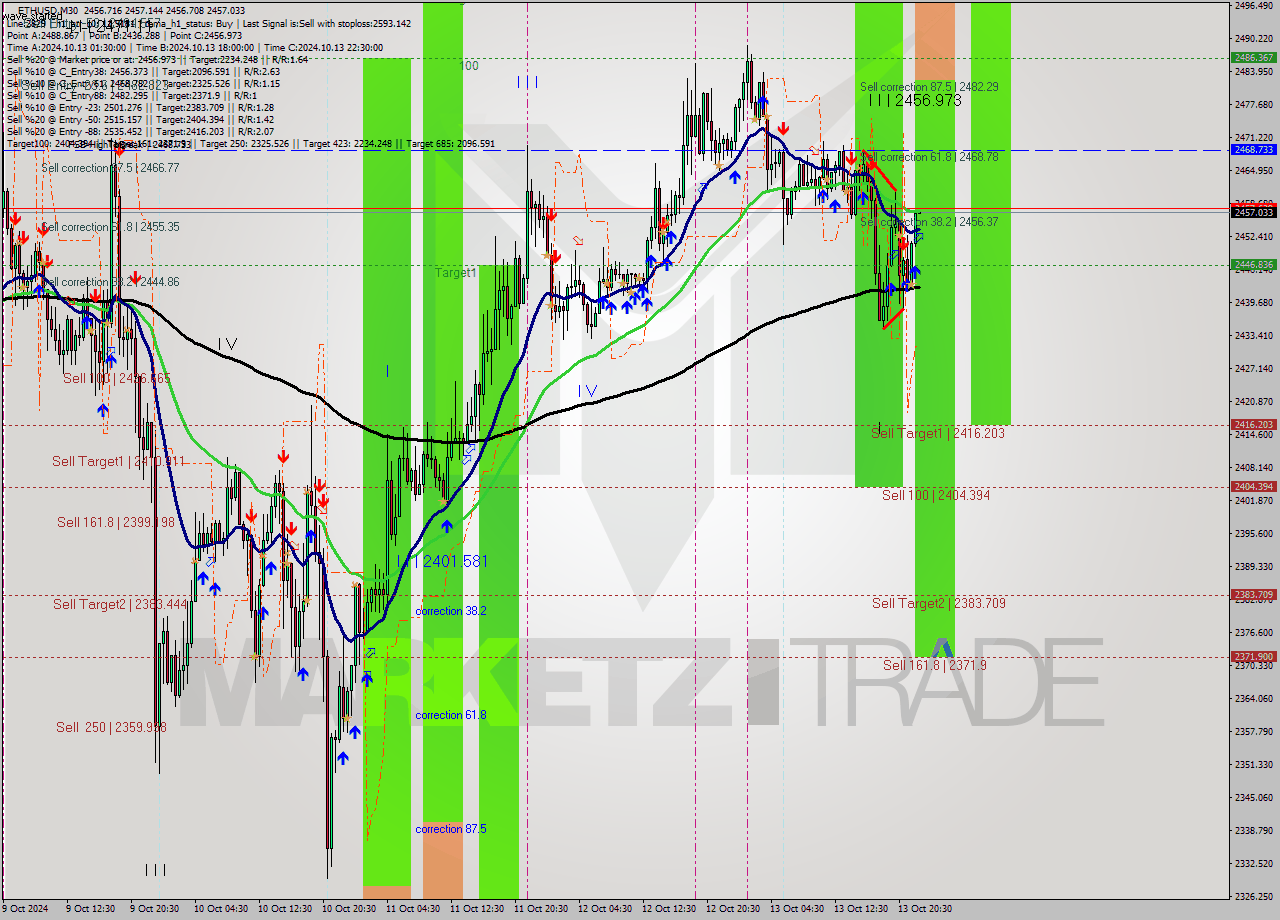1280x920 pixels.
Task: Click 'Sell correction 87.5 | 2466.77' label
Action: pyautogui.click(x=110, y=168)
